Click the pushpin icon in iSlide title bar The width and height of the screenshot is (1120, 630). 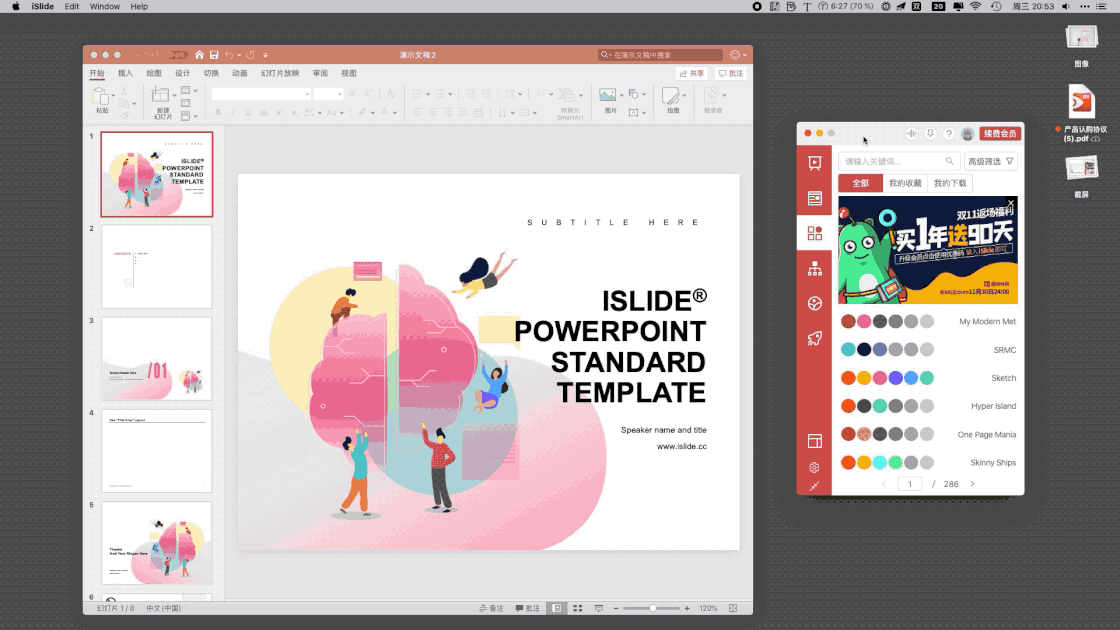930,134
